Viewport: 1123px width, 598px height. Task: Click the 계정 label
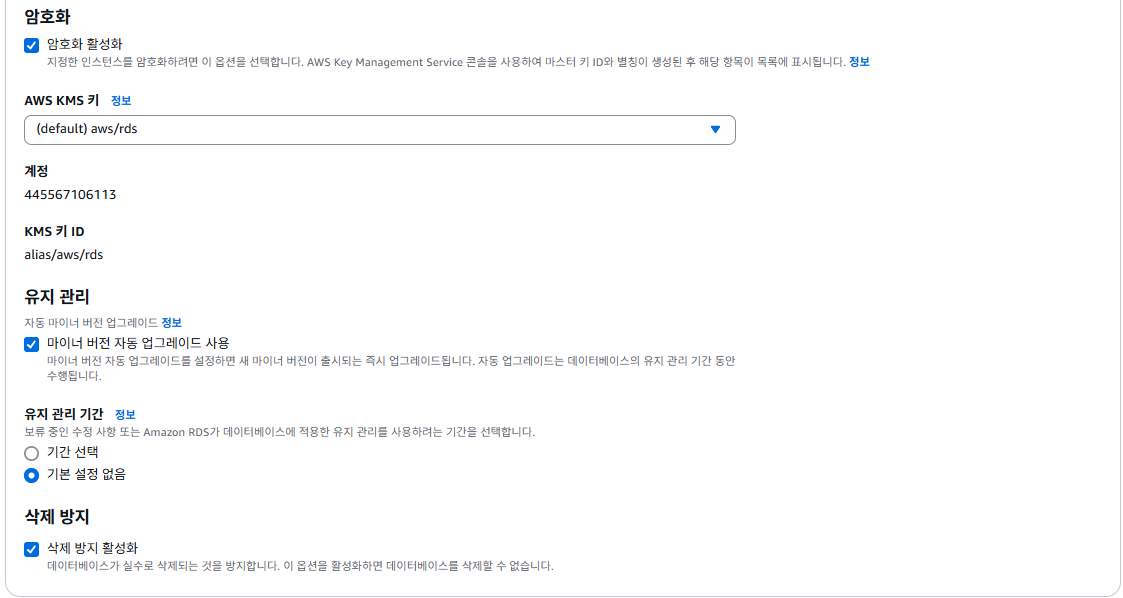(x=37, y=171)
